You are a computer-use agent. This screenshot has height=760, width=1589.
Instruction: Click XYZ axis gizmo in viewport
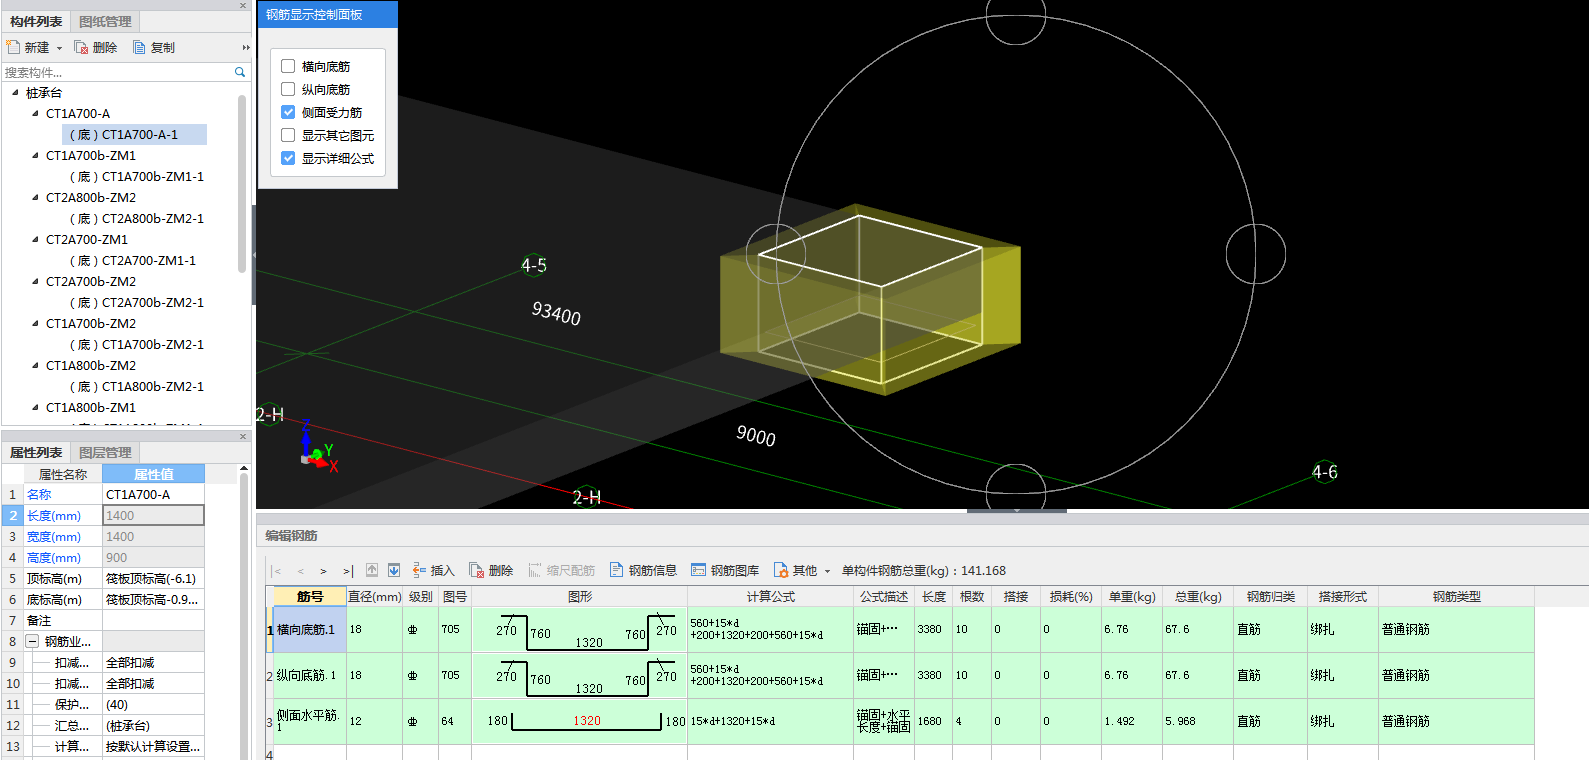[x=319, y=446]
